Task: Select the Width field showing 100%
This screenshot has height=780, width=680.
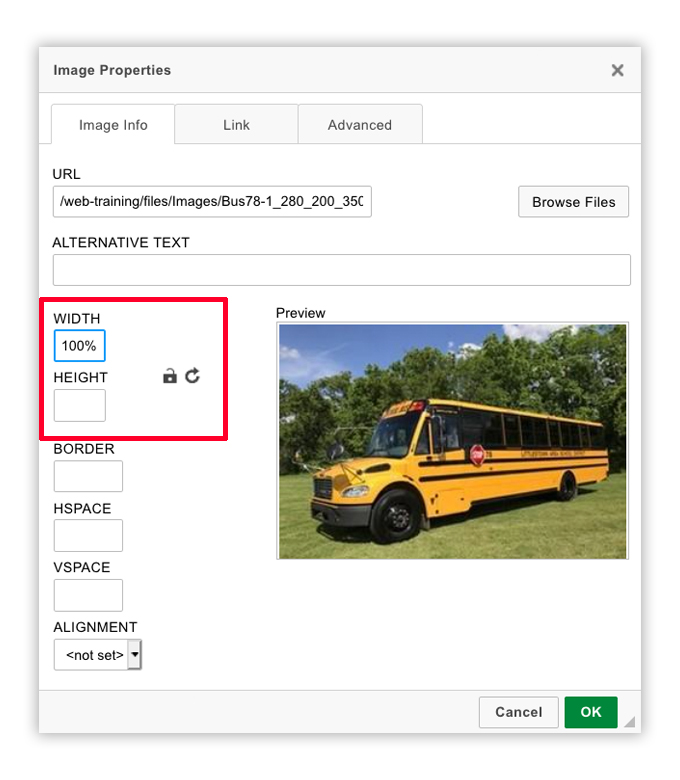Action: [x=79, y=346]
